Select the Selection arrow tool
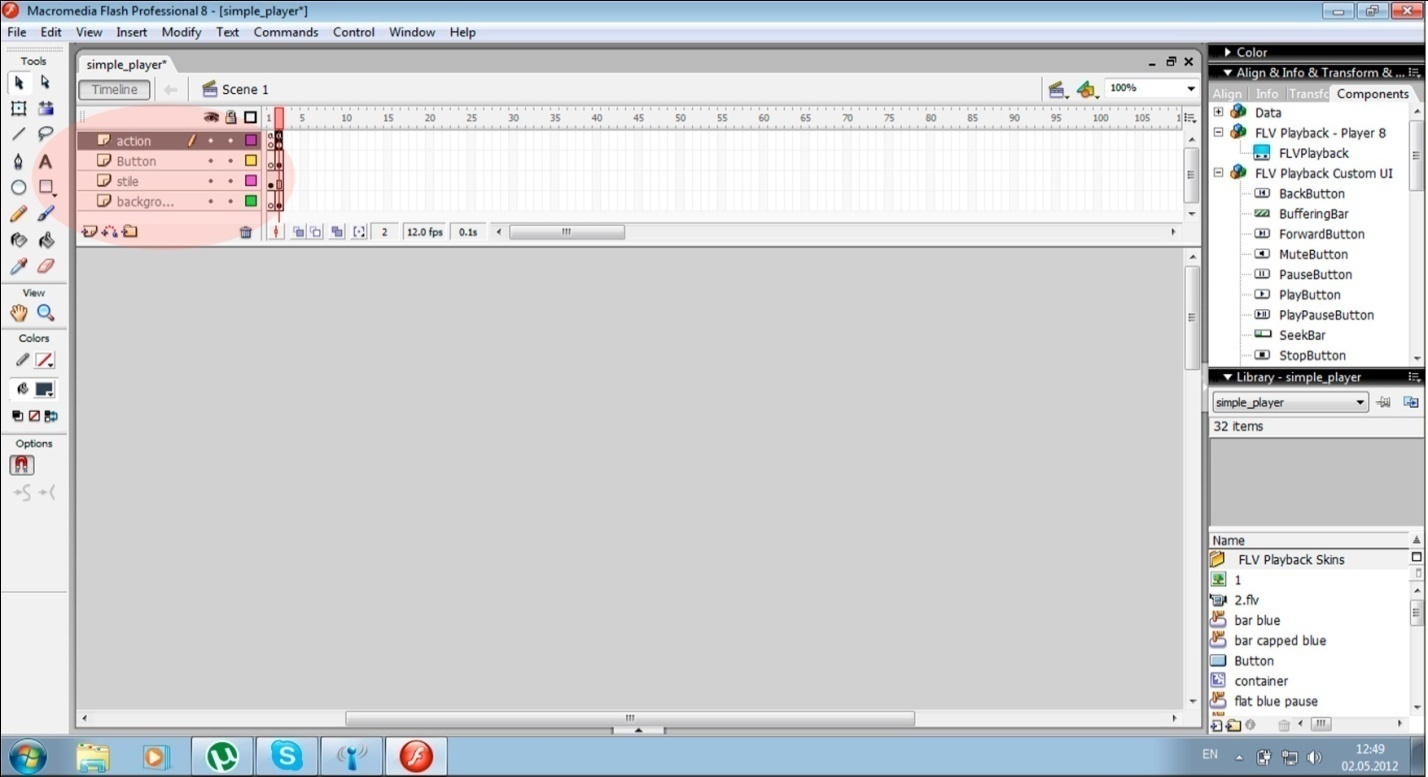1428x777 pixels. [x=19, y=83]
